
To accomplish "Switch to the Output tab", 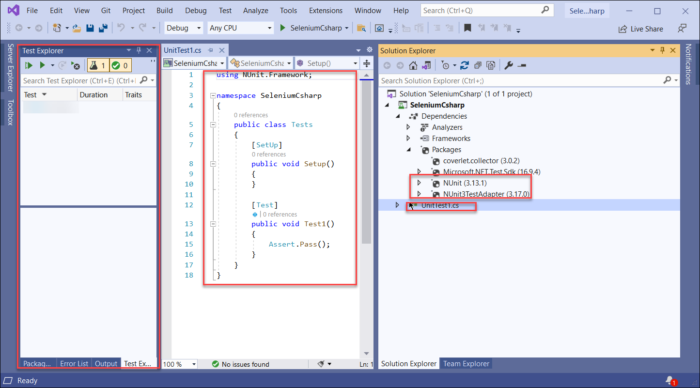I will point(106,364).
